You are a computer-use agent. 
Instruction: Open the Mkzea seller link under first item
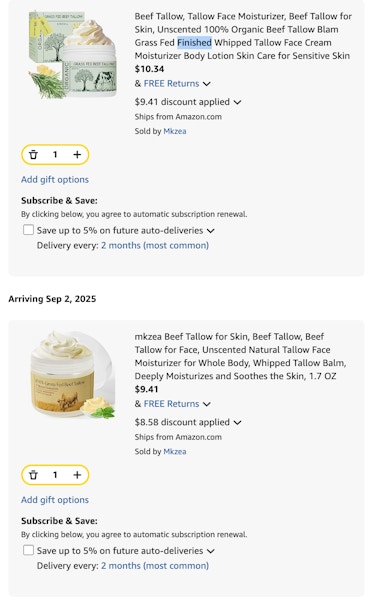[x=175, y=131]
